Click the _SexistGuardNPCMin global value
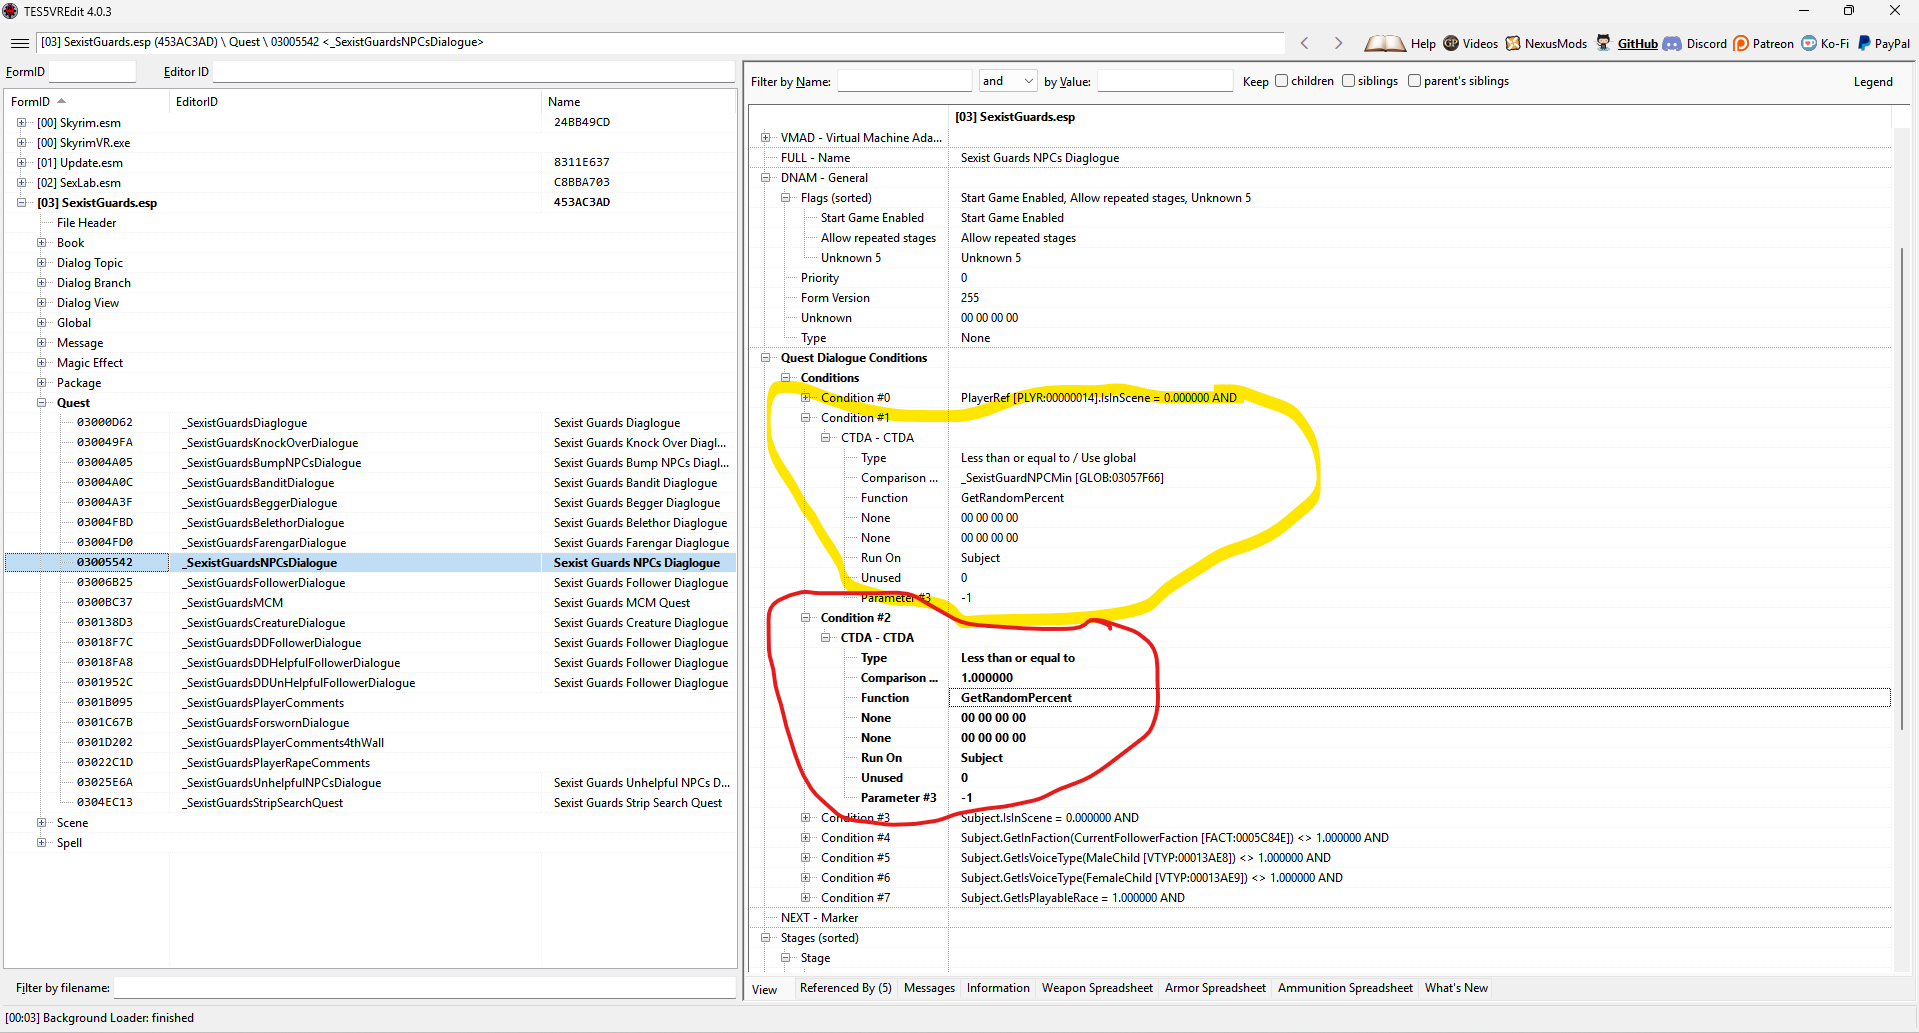Screen dimensions: 1919x1033 pyautogui.click(x=1062, y=478)
